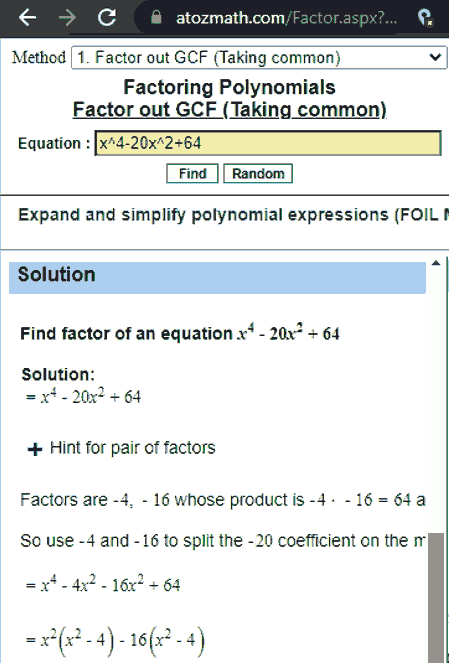Click the browser forward arrow
Viewport: 449px width, 663px height.
67,17
